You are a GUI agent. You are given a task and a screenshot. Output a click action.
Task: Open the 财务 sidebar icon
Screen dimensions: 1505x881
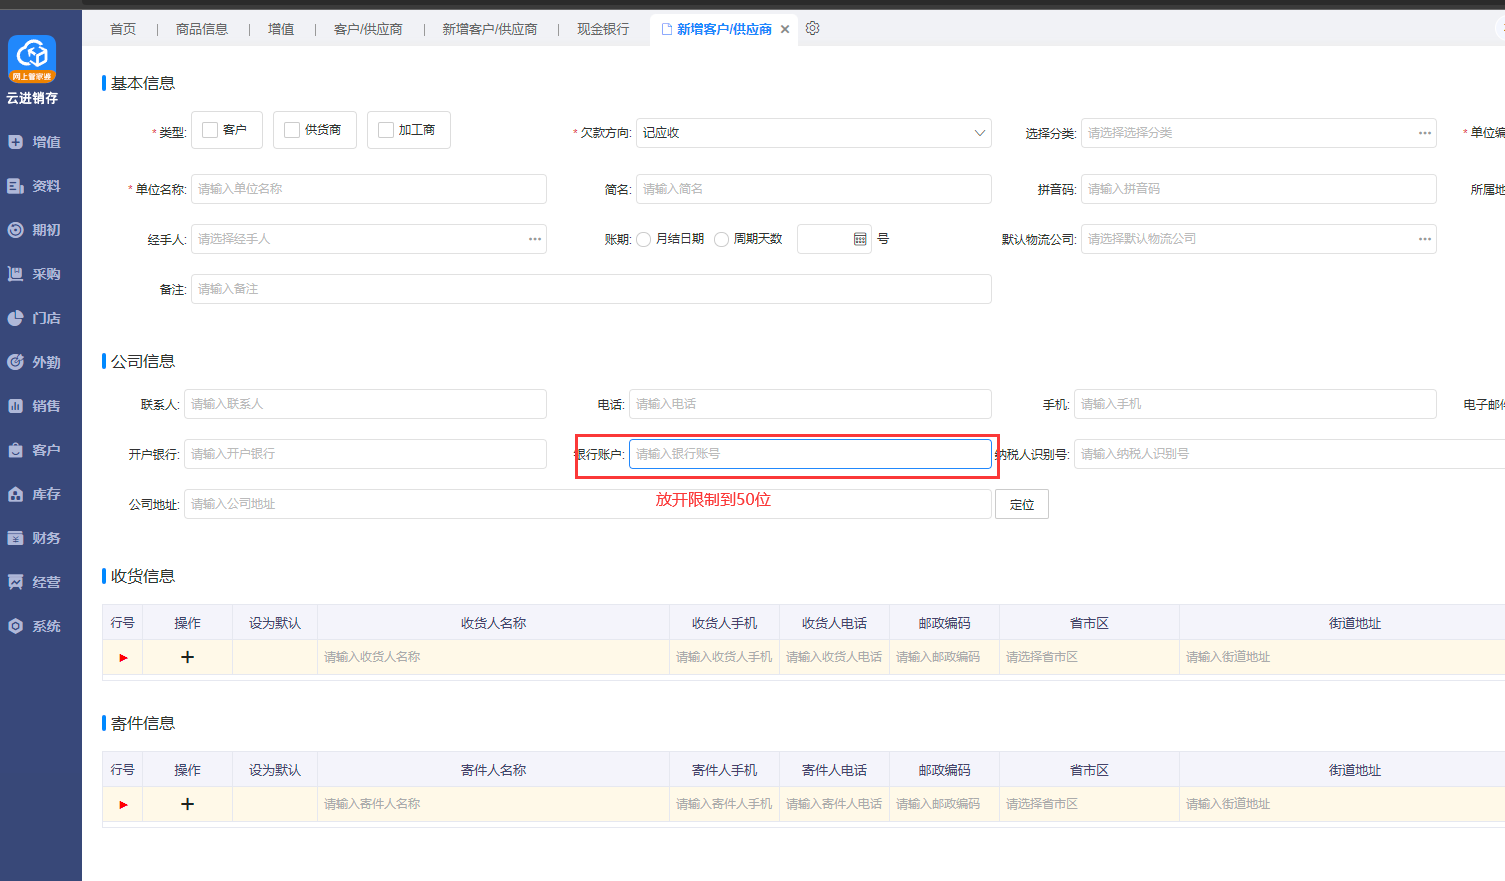pyautogui.click(x=16, y=538)
